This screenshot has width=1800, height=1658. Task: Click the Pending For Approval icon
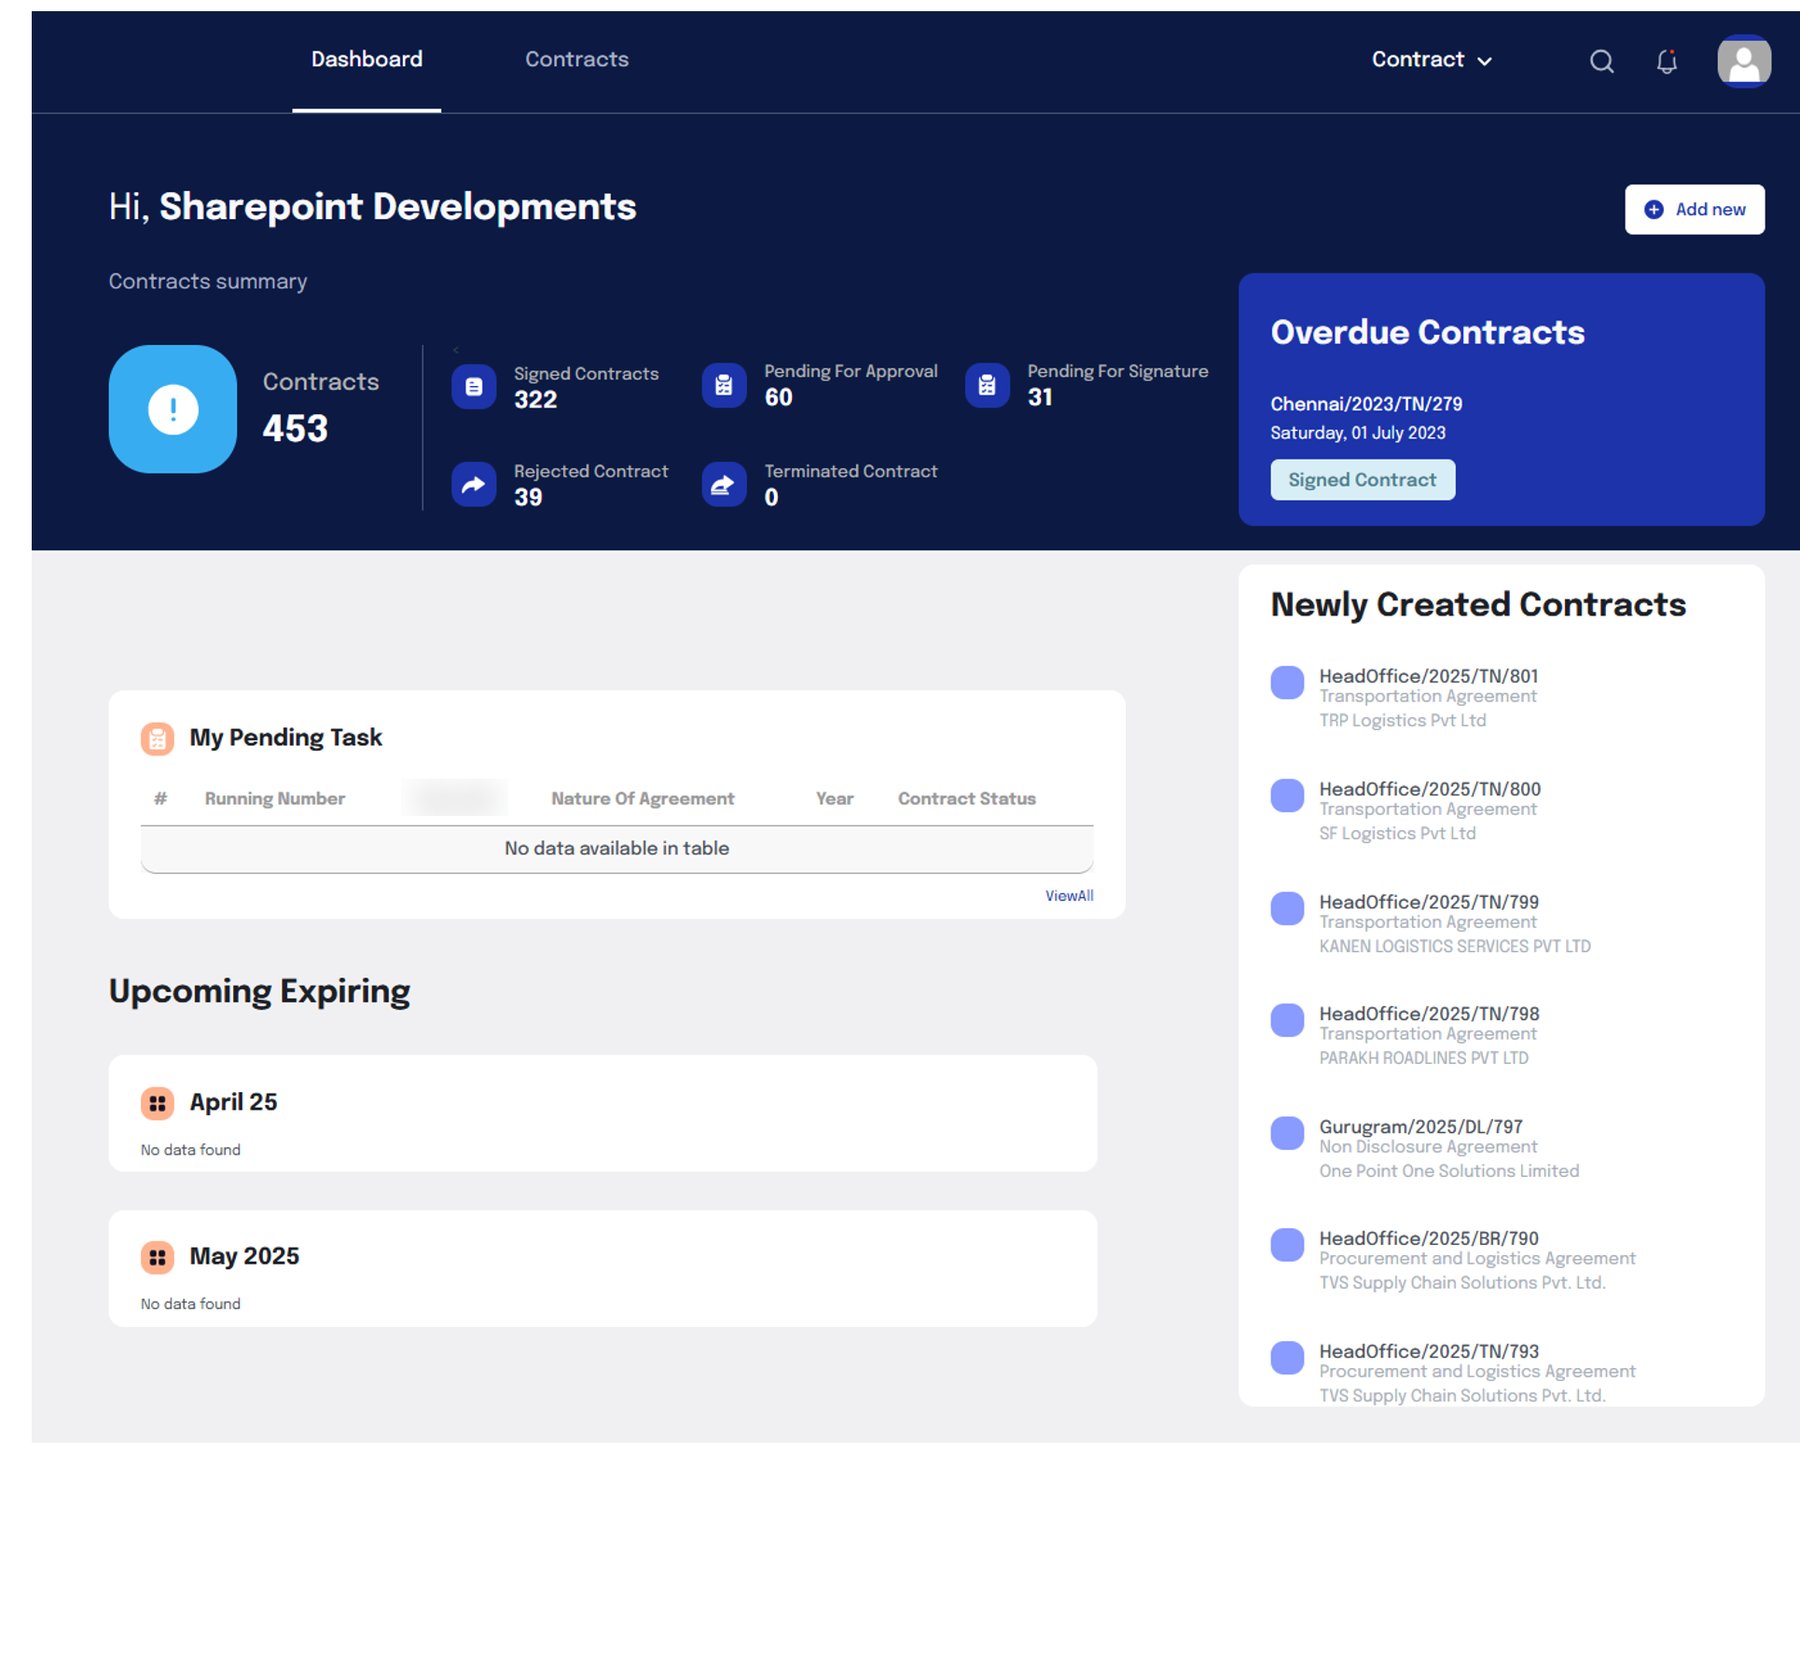pyautogui.click(x=724, y=385)
